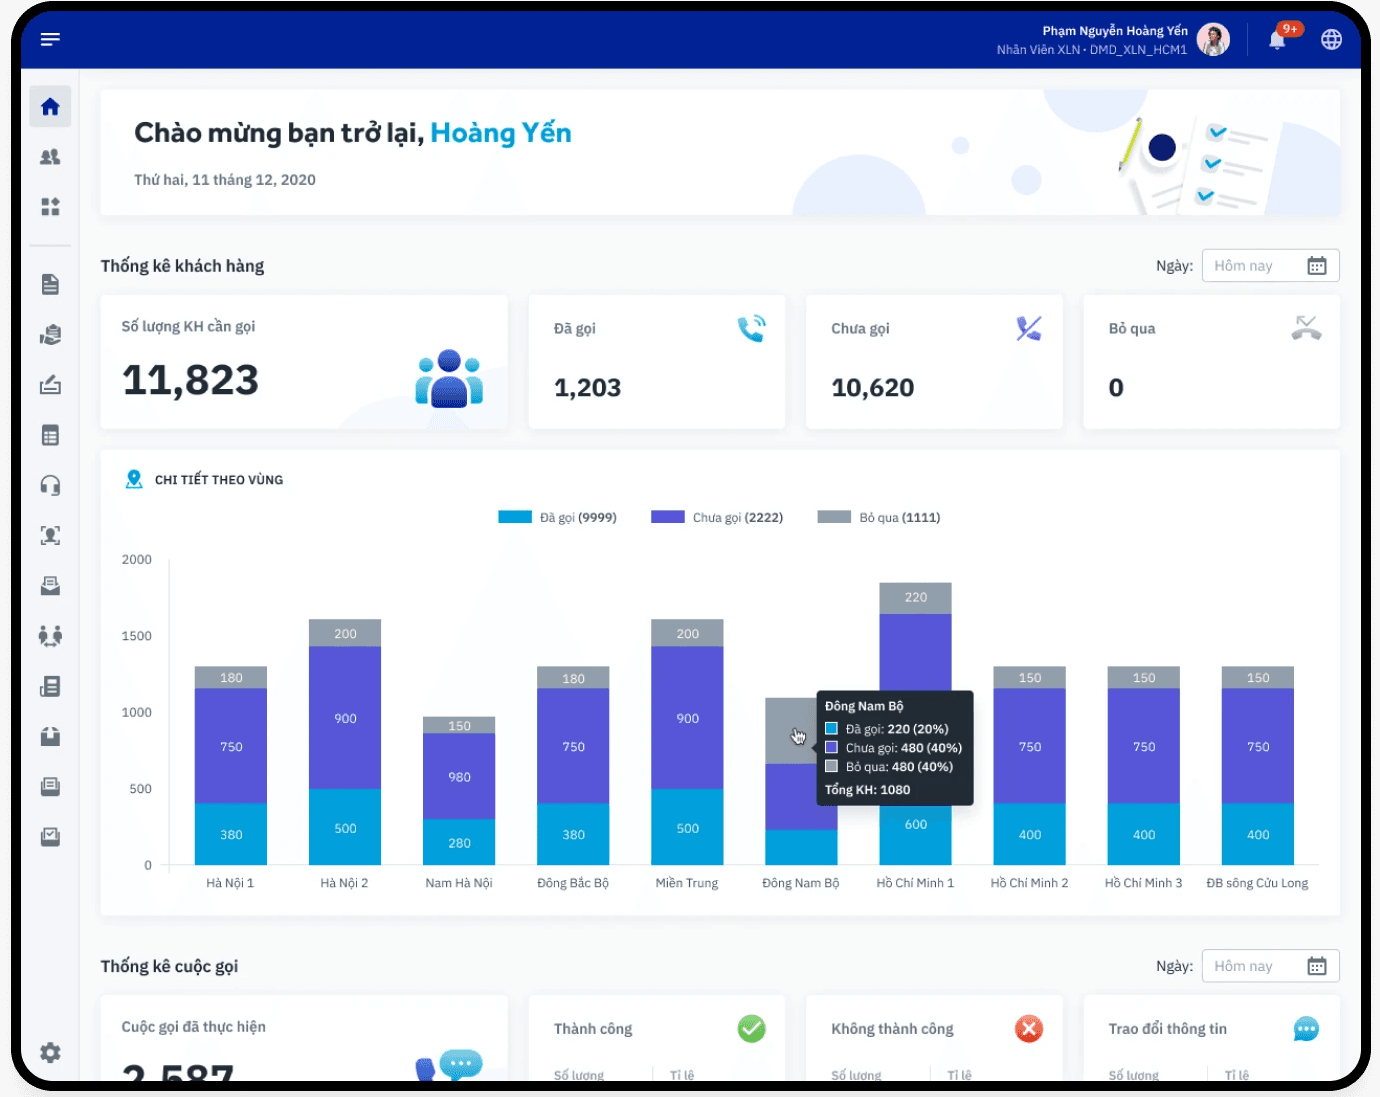
Task: Click the date Thứ hai, 11 tháng 12, 2020
Action: tap(225, 180)
